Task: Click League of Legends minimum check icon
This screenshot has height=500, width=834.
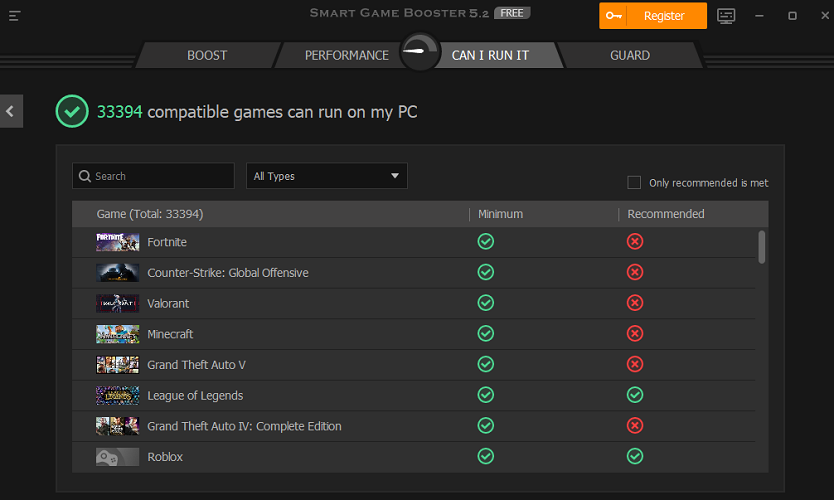Action: (486, 395)
